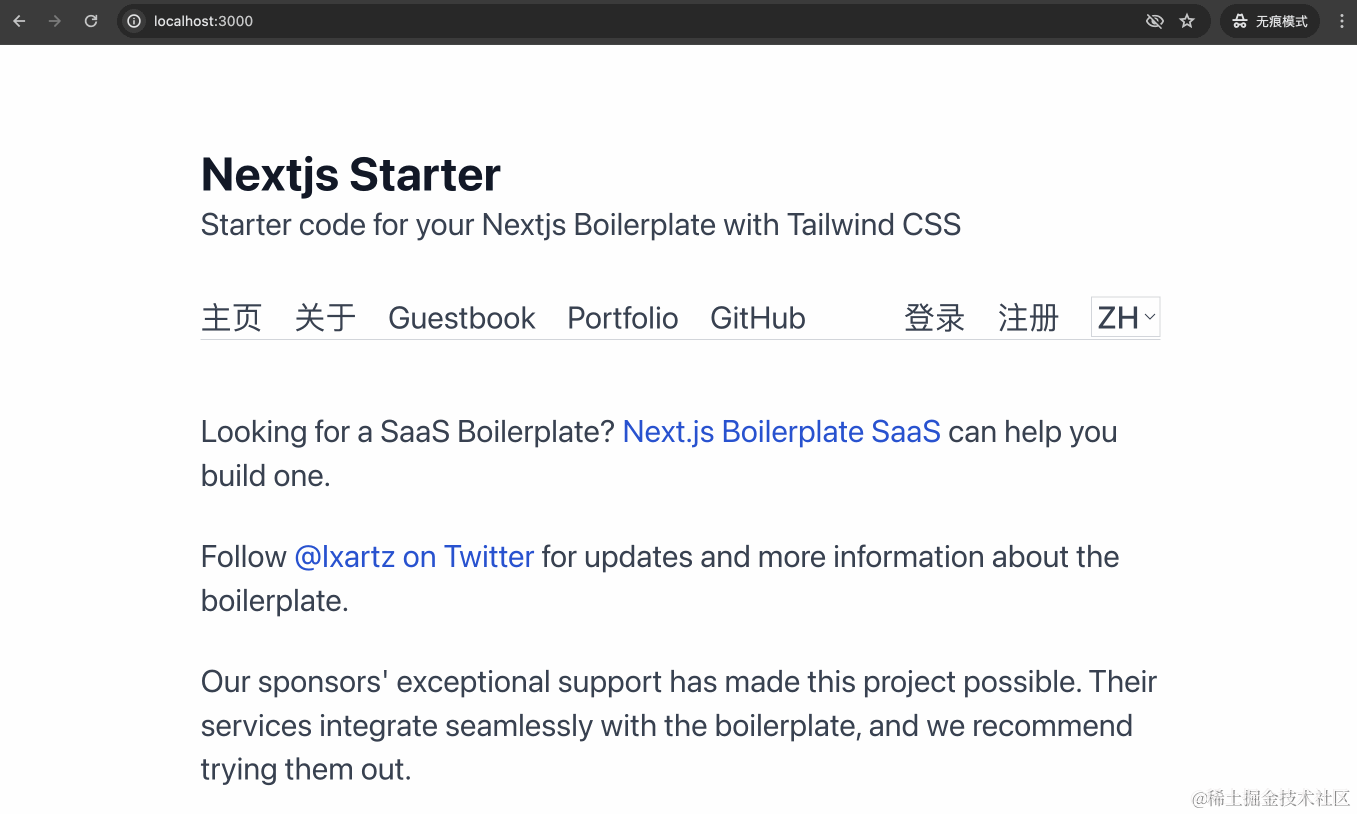This screenshot has width=1357, height=814.
Task: View site information icon in address bar
Action: (x=134, y=21)
